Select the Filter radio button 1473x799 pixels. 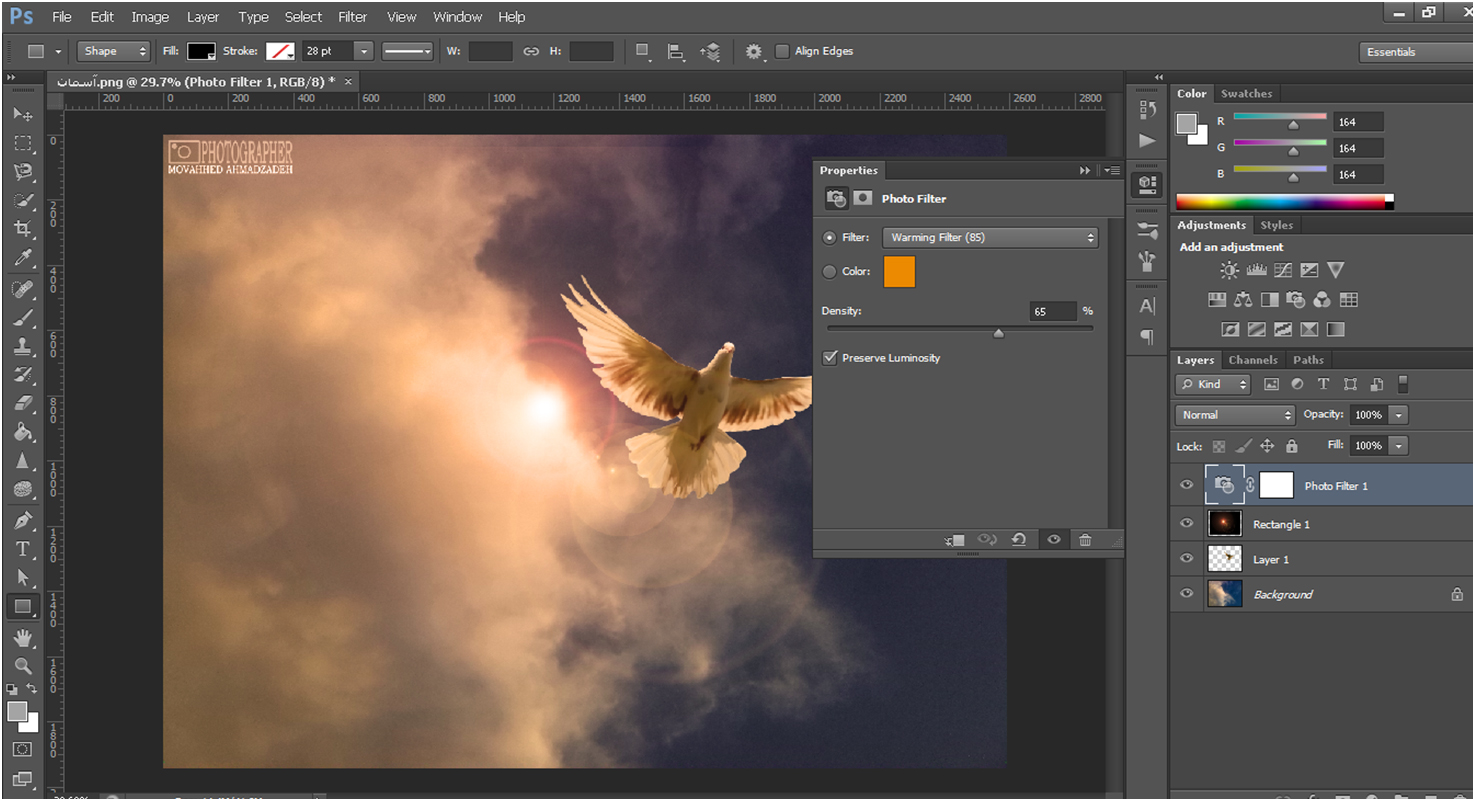point(829,238)
